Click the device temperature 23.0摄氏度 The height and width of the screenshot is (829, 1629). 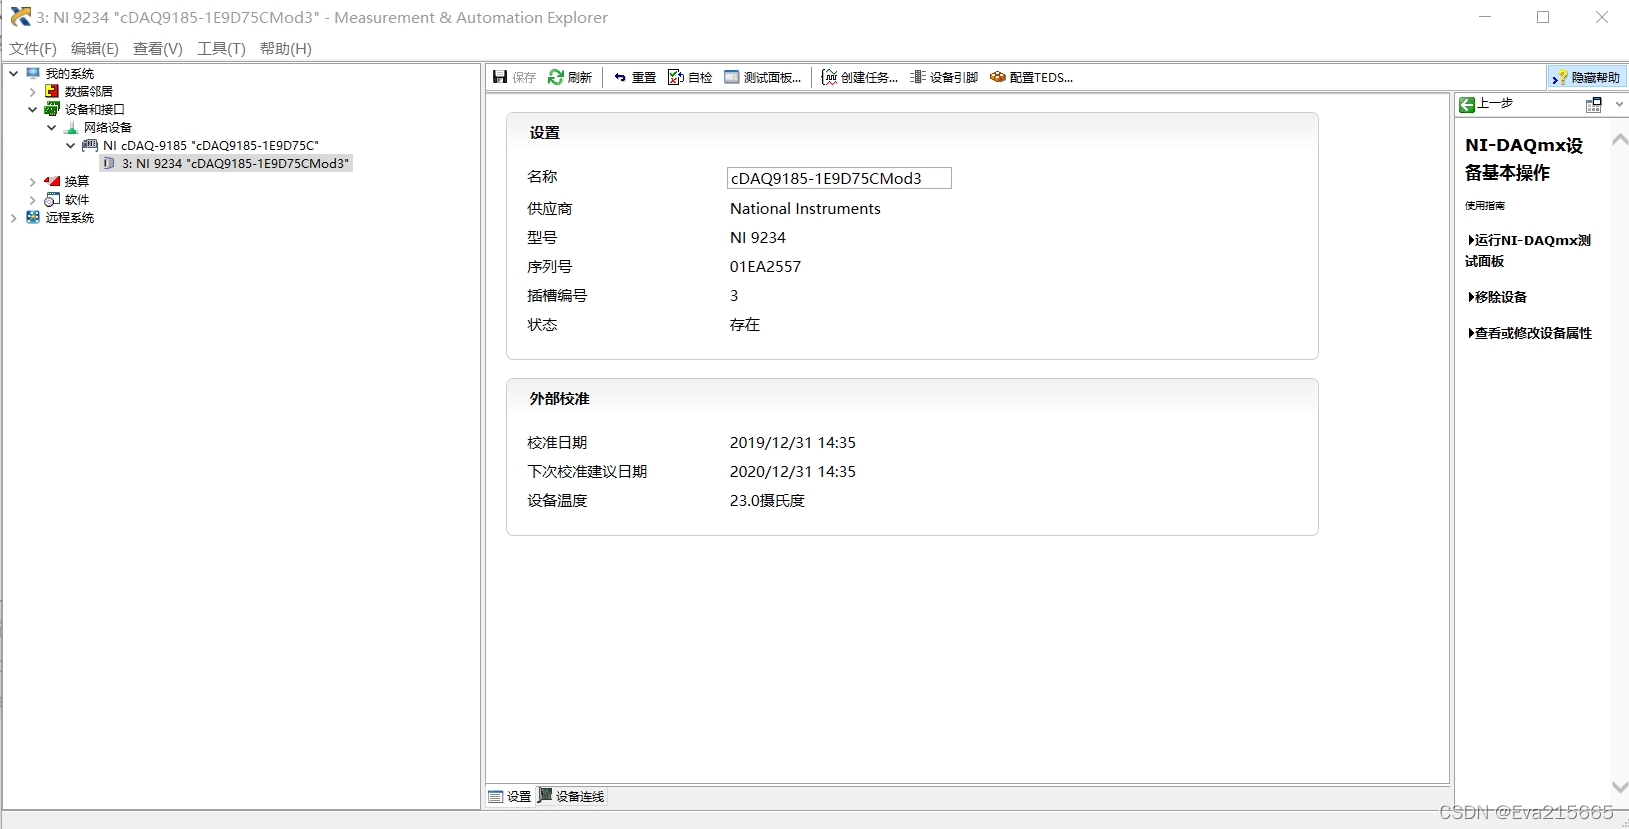pyautogui.click(x=767, y=500)
